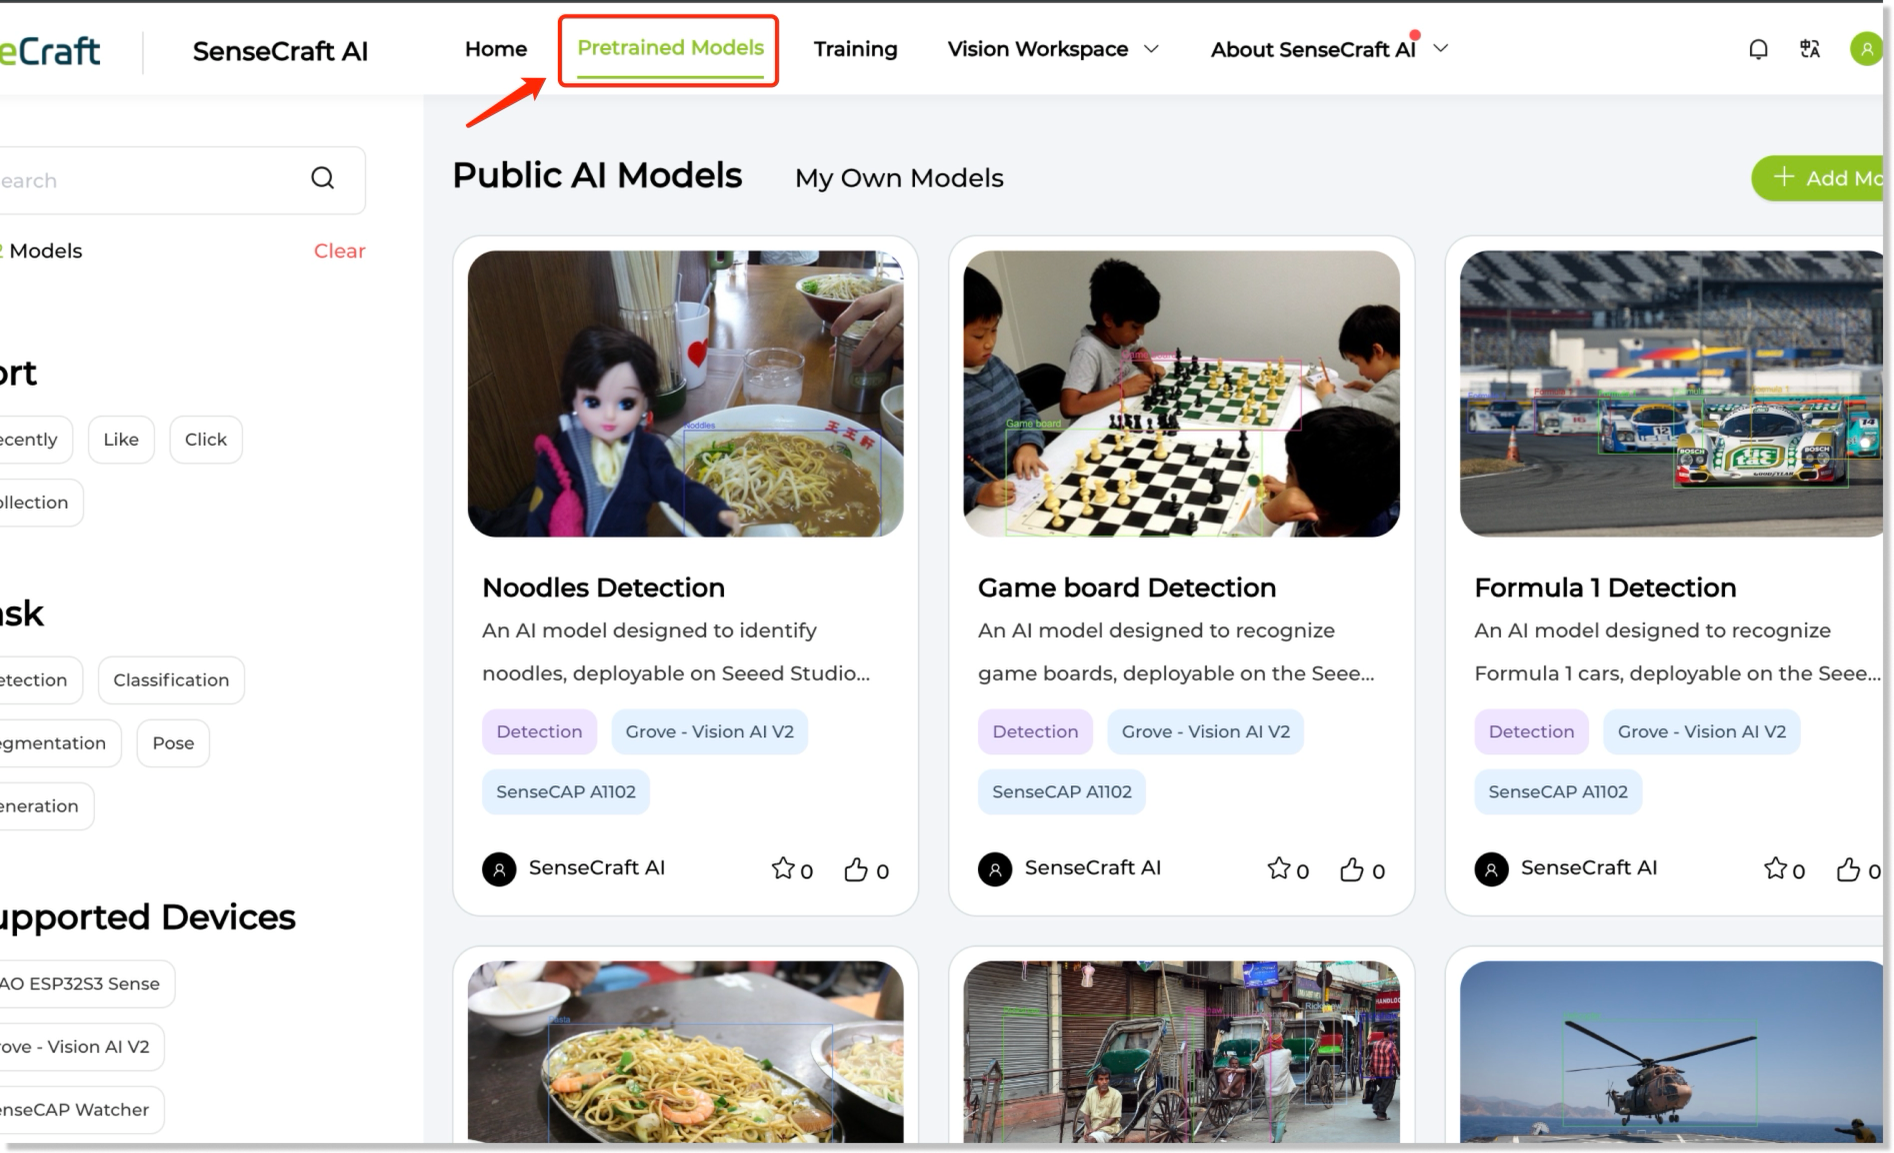The height and width of the screenshot is (1153, 1894).
Task: Open the notifications bell icon
Action: [x=1758, y=49]
